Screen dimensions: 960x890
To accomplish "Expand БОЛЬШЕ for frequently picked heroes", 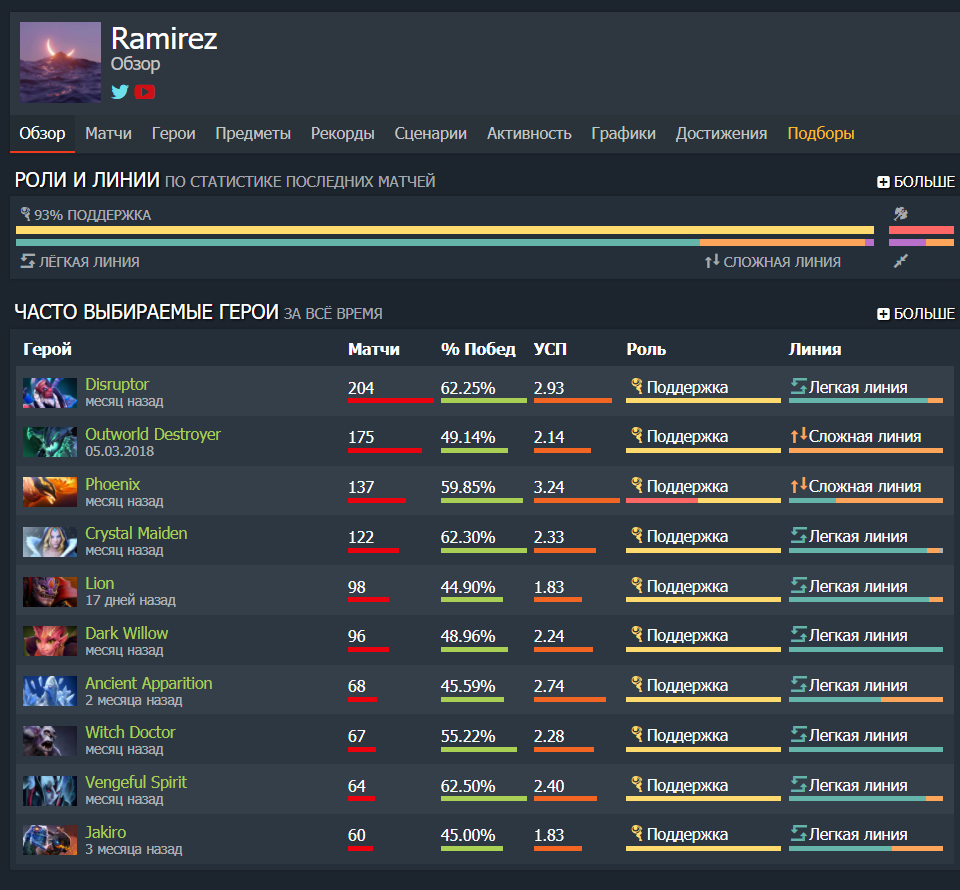I will pos(916,313).
